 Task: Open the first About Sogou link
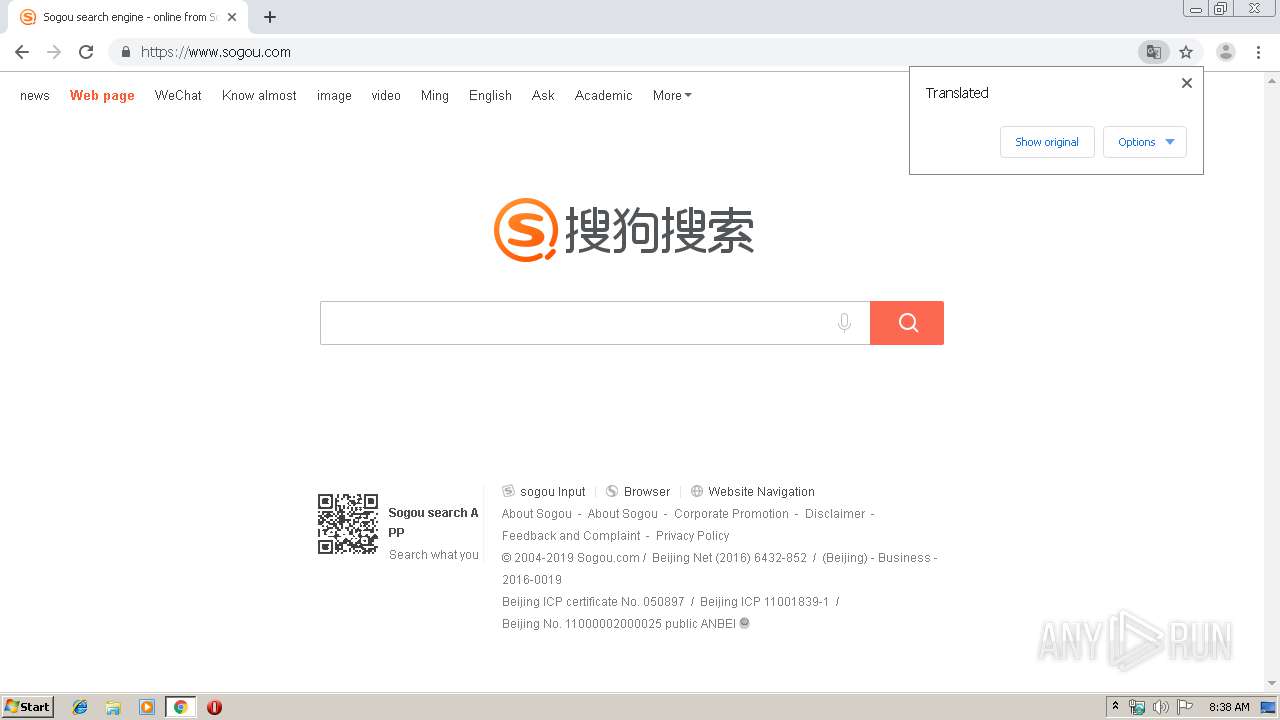(x=537, y=514)
